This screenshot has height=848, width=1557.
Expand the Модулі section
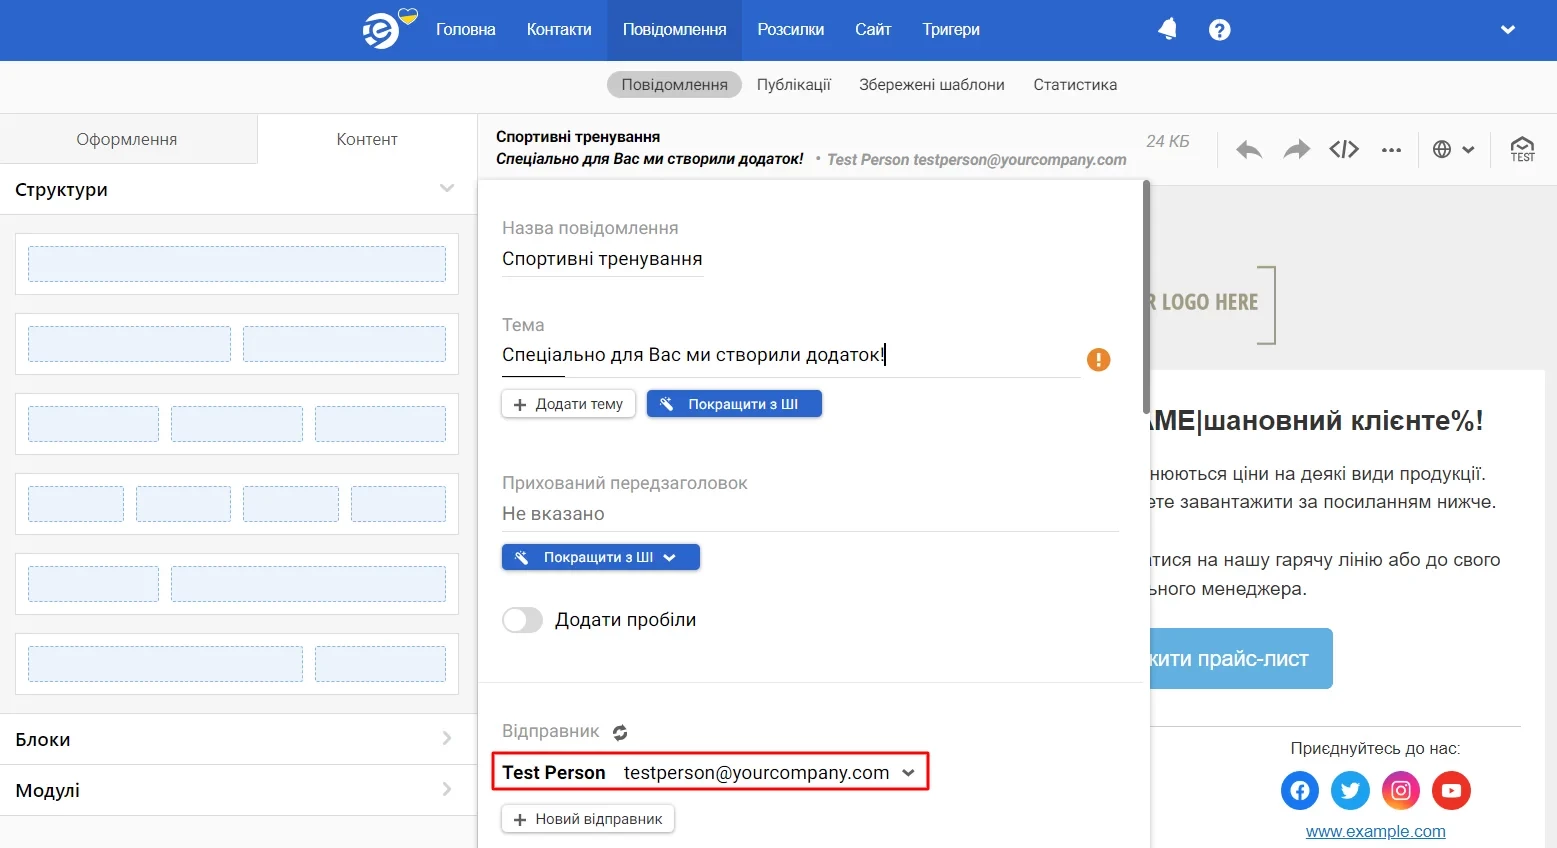[x=447, y=790]
